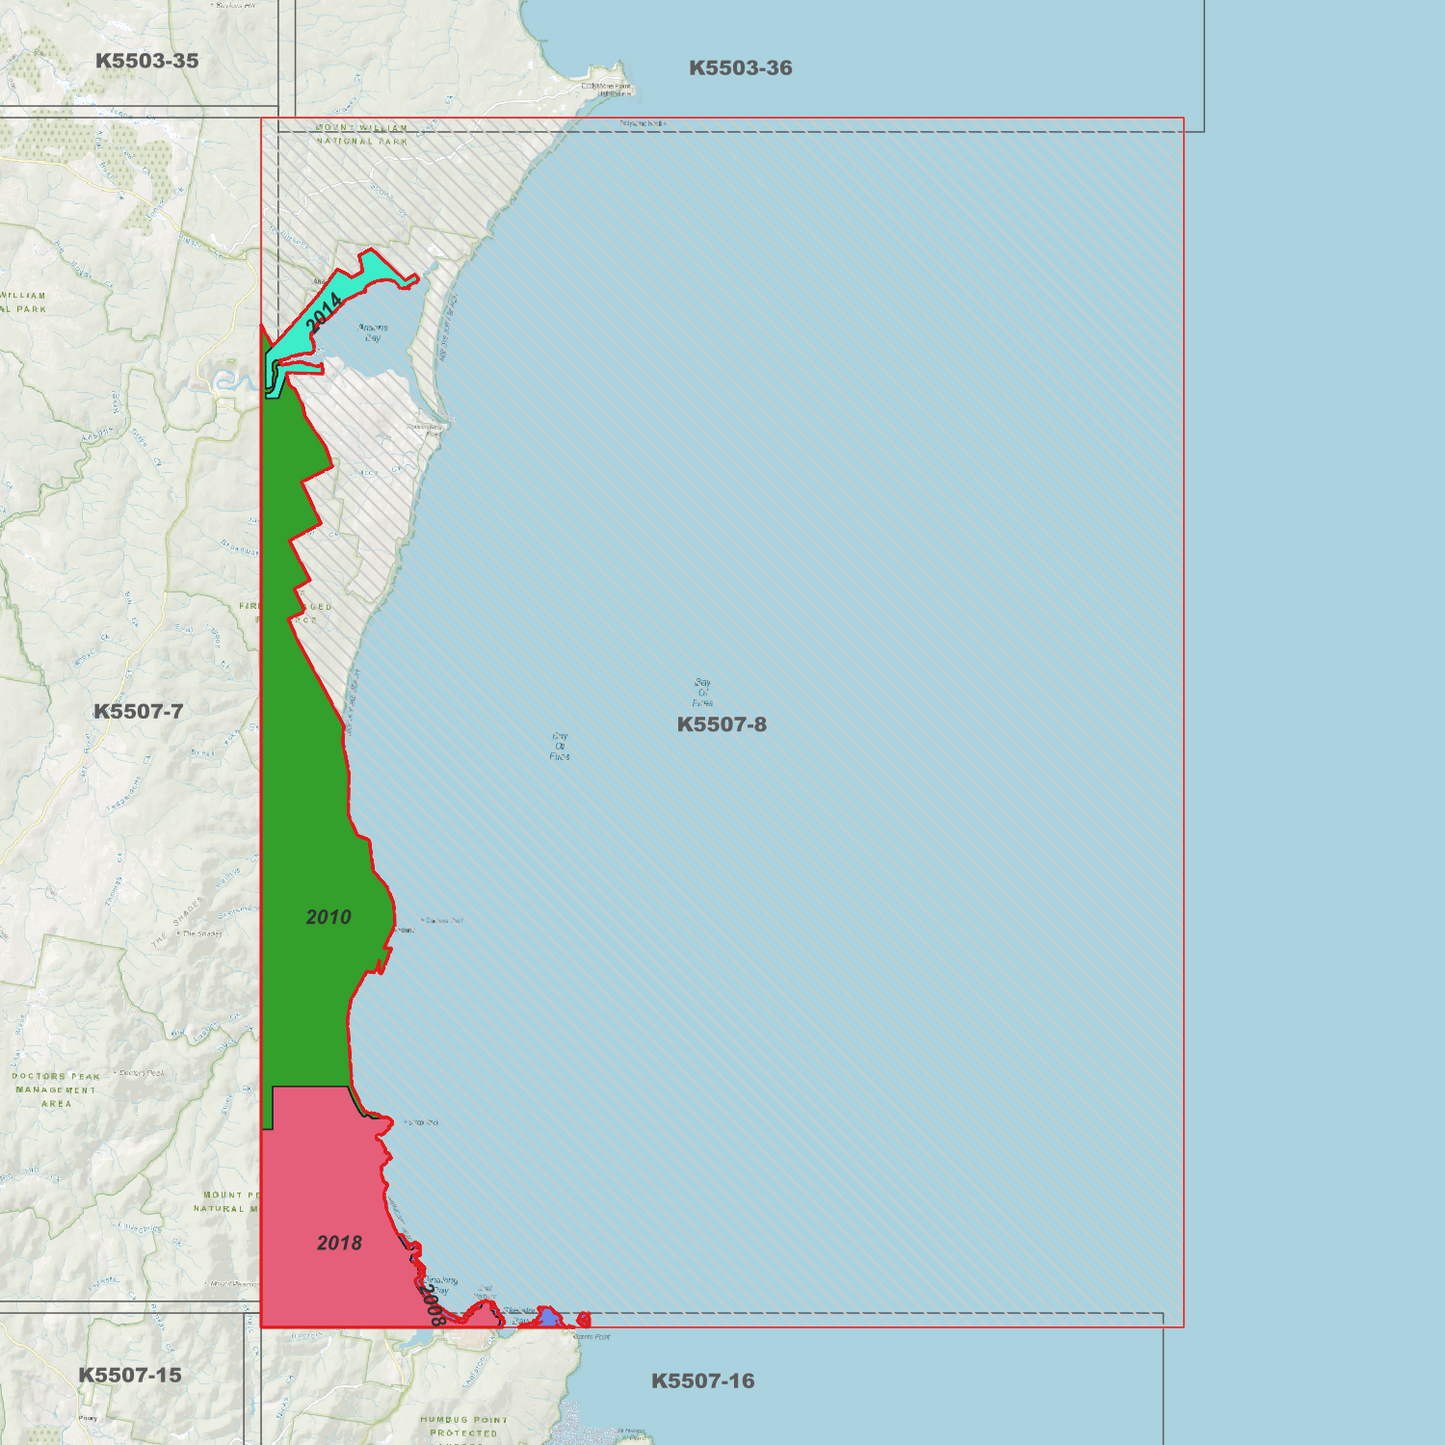1445x1445 pixels.
Task: Click the Mount William National Park label
Action: pyautogui.click(x=362, y=134)
